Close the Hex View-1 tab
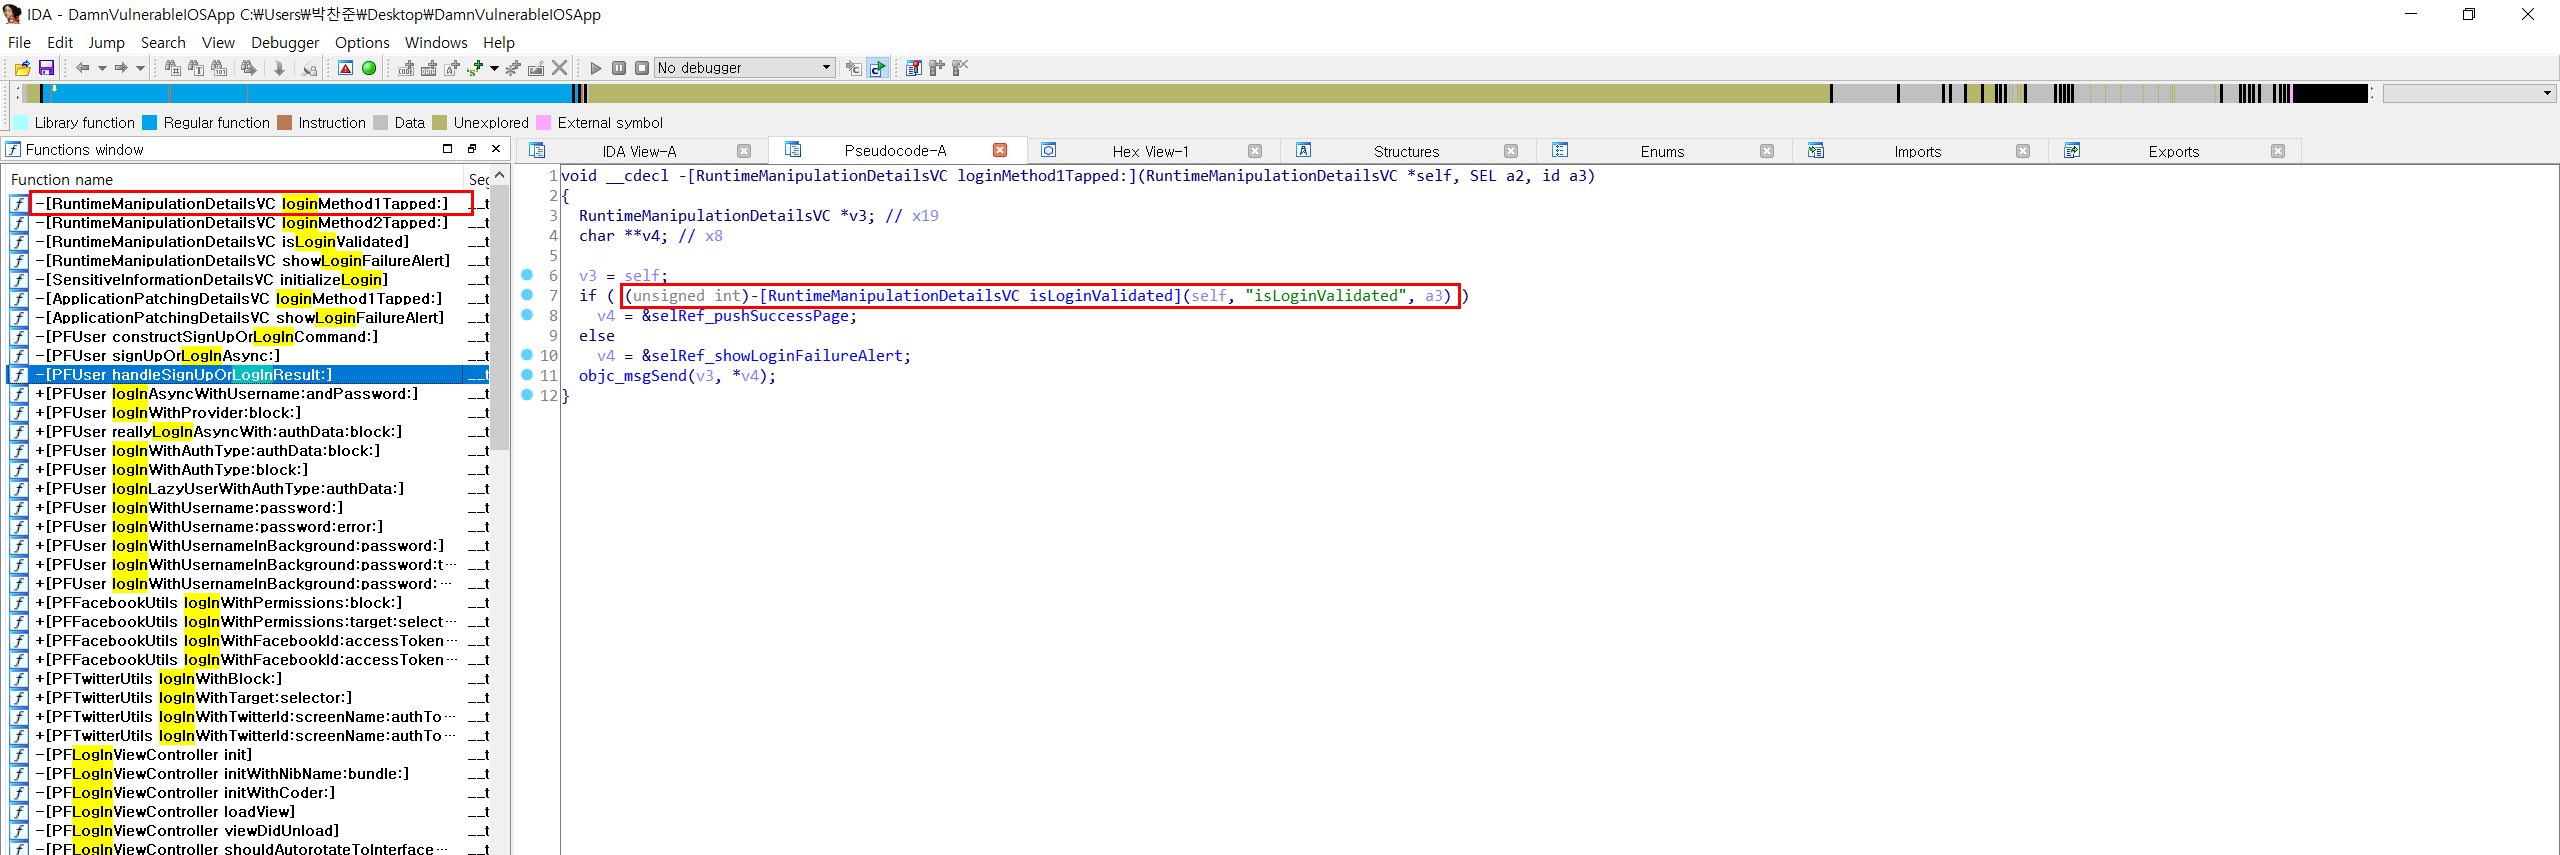Screen dimensions: 2560x855 (x=1255, y=151)
